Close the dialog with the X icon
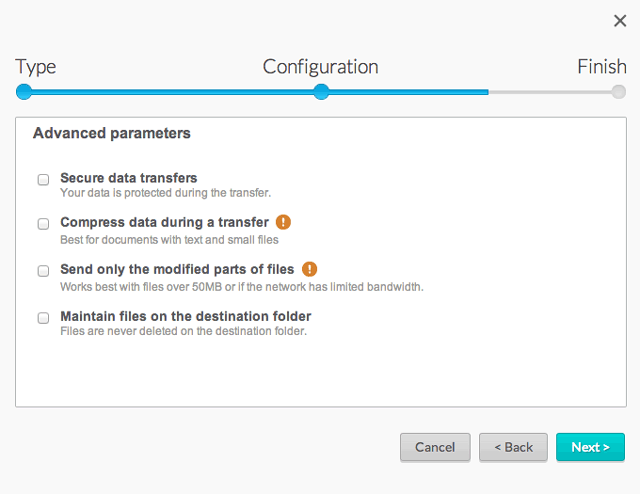Image resolution: width=640 pixels, height=494 pixels. pos(619,21)
